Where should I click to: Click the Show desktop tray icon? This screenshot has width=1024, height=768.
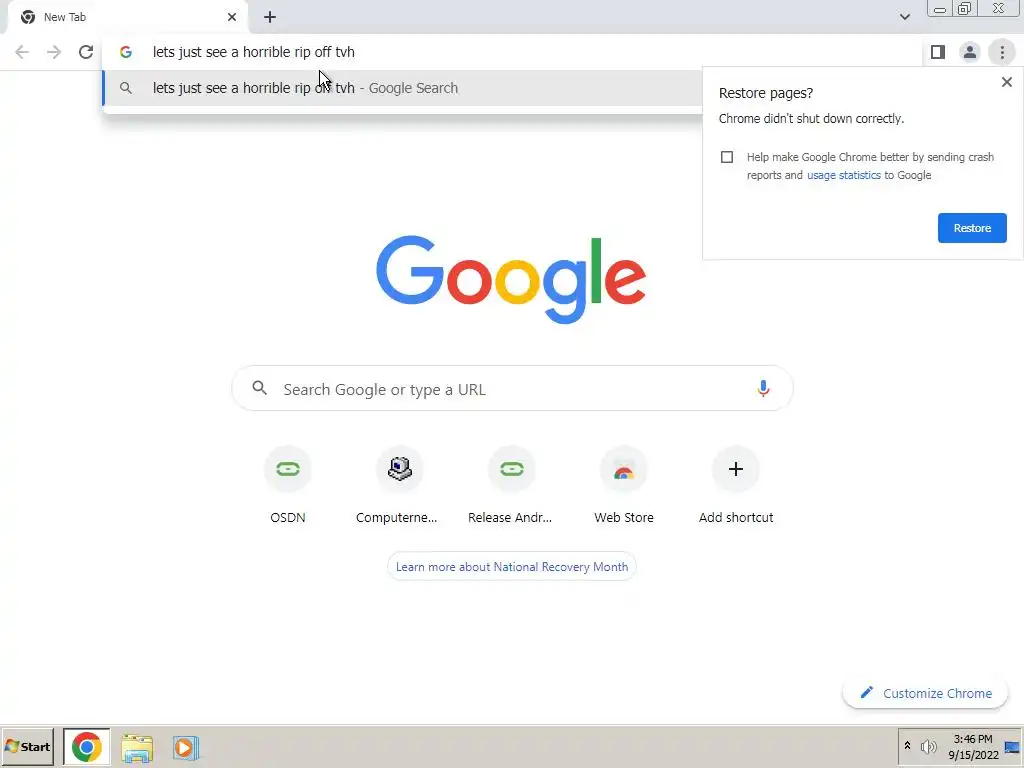tap(1013, 747)
